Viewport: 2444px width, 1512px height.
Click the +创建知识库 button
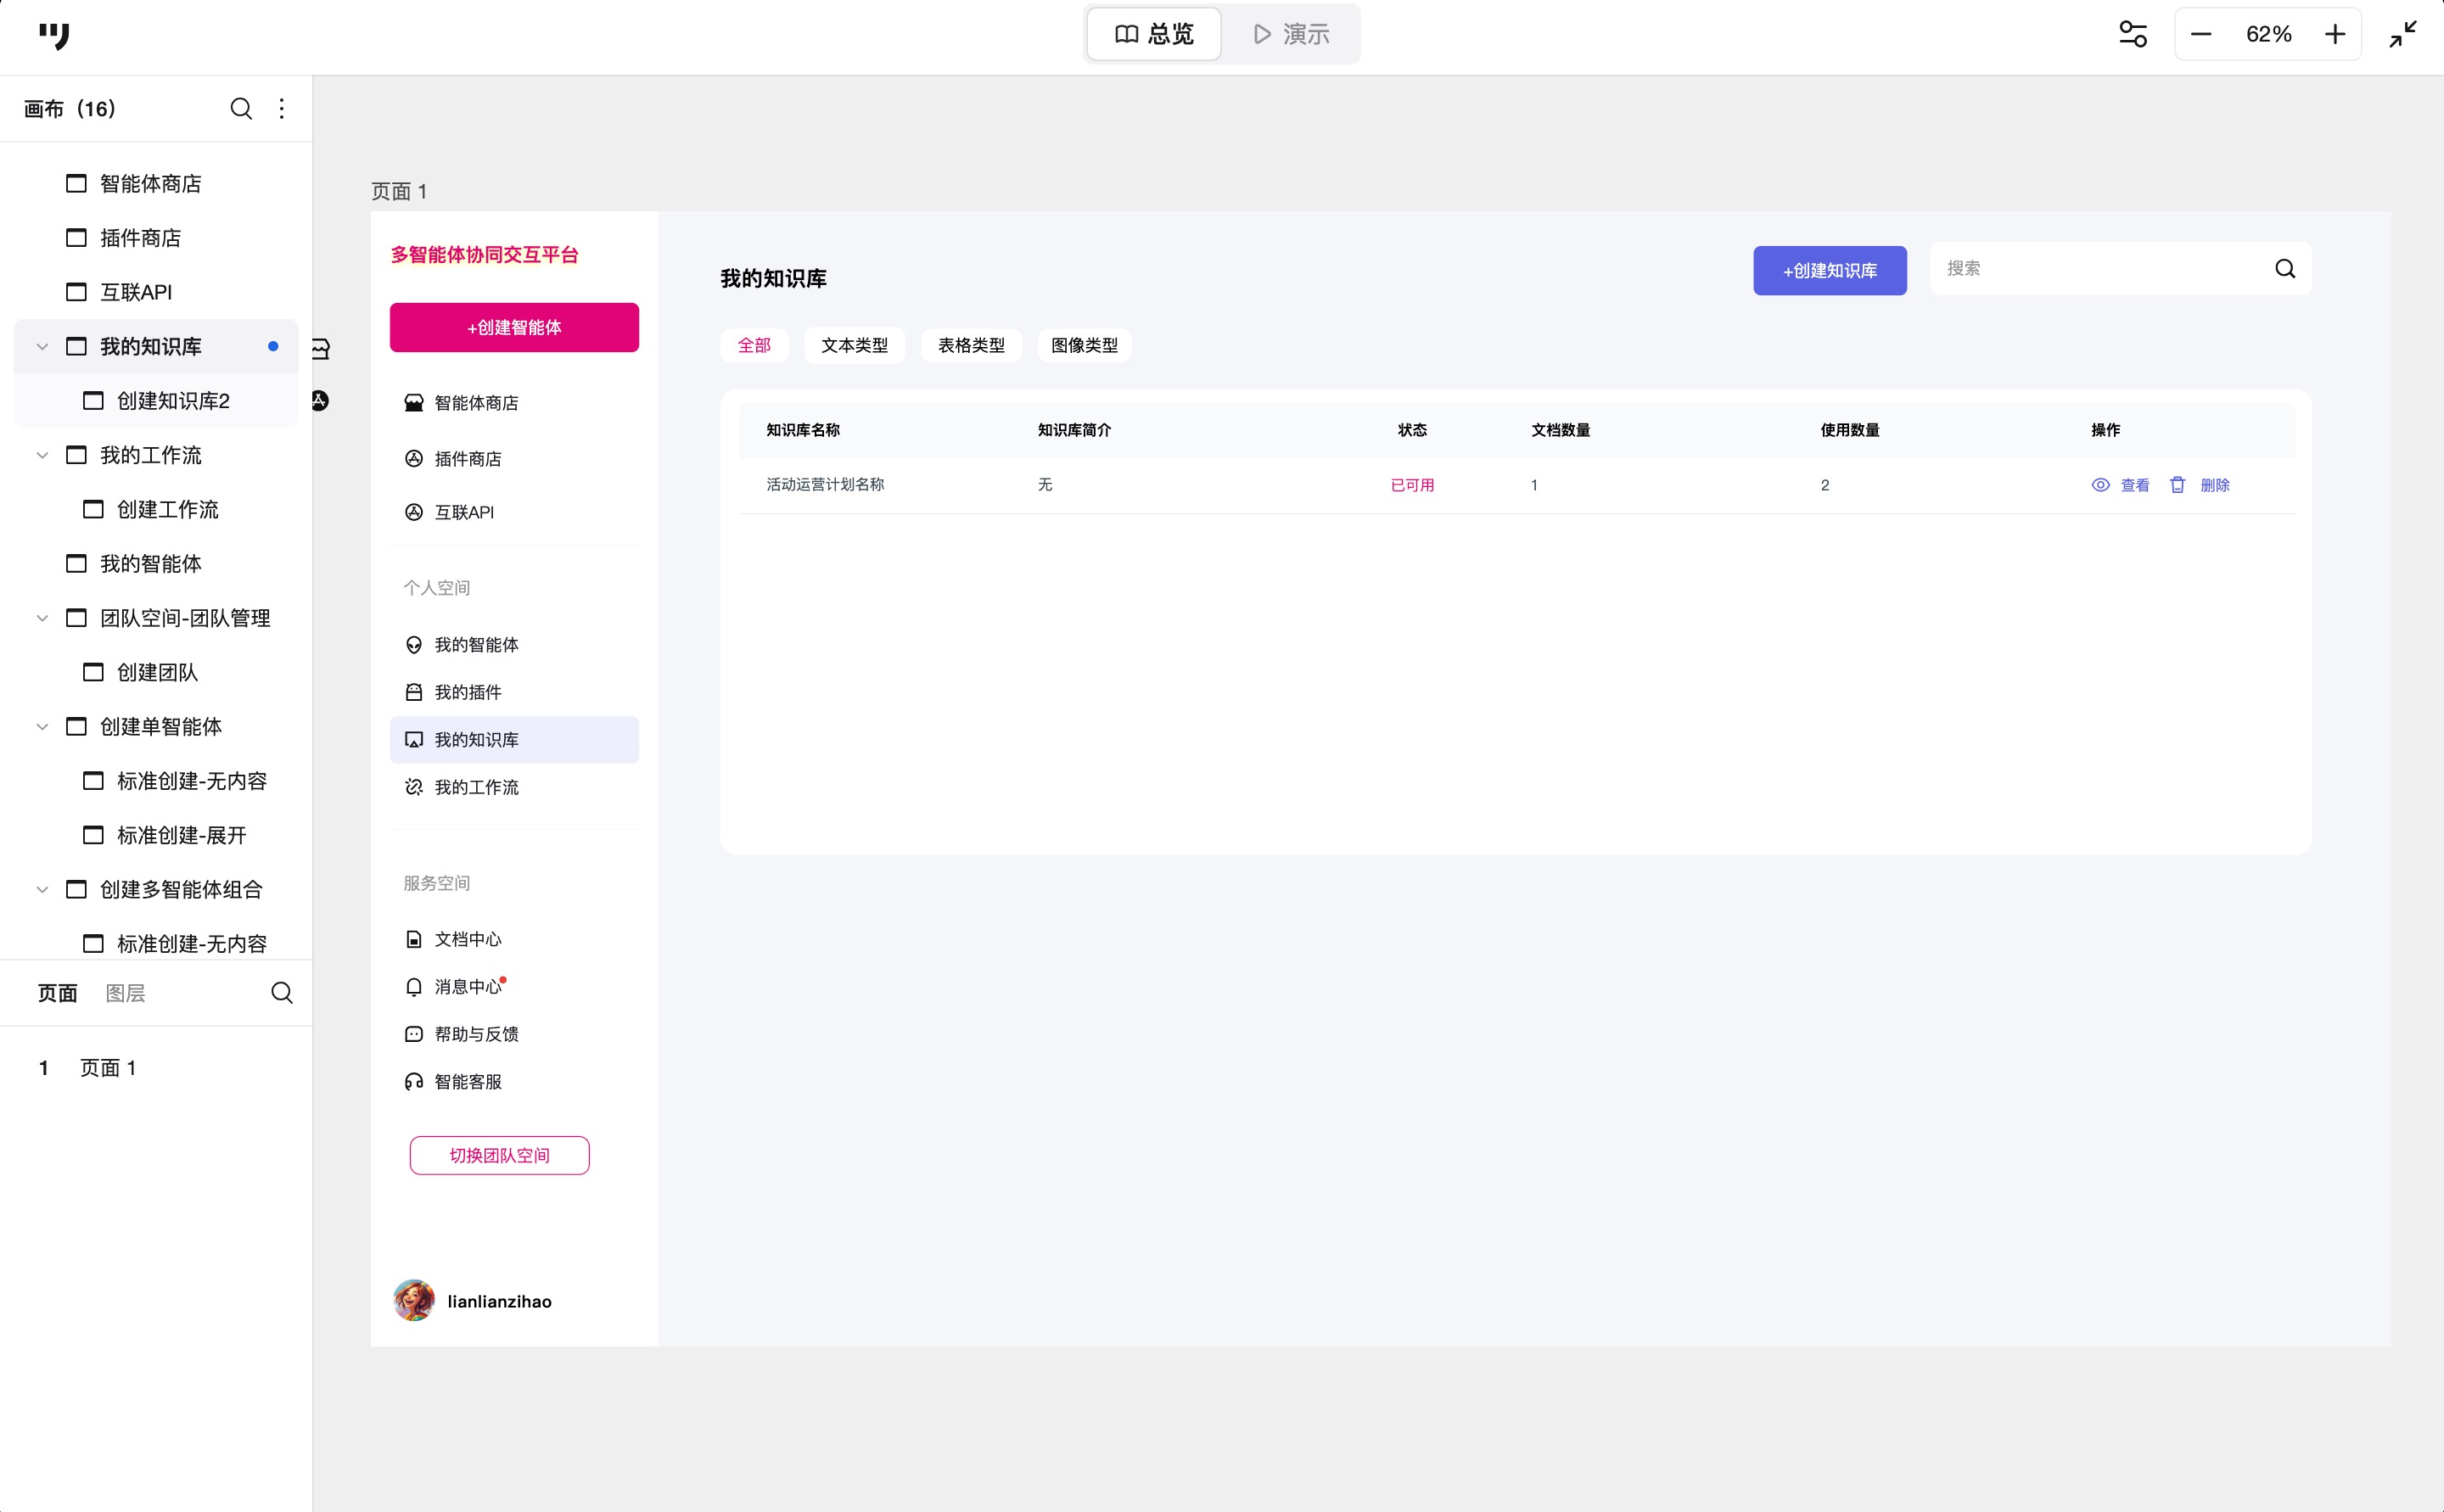(1829, 270)
